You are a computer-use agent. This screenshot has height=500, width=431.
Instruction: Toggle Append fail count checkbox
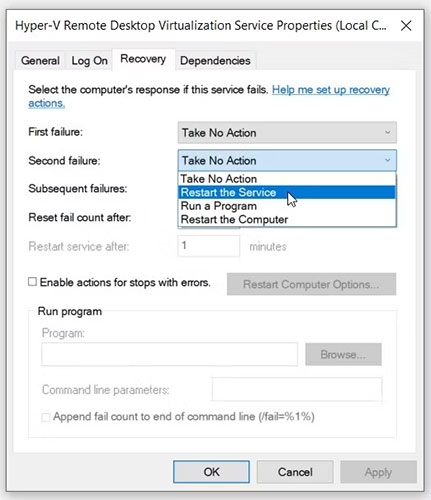46,417
